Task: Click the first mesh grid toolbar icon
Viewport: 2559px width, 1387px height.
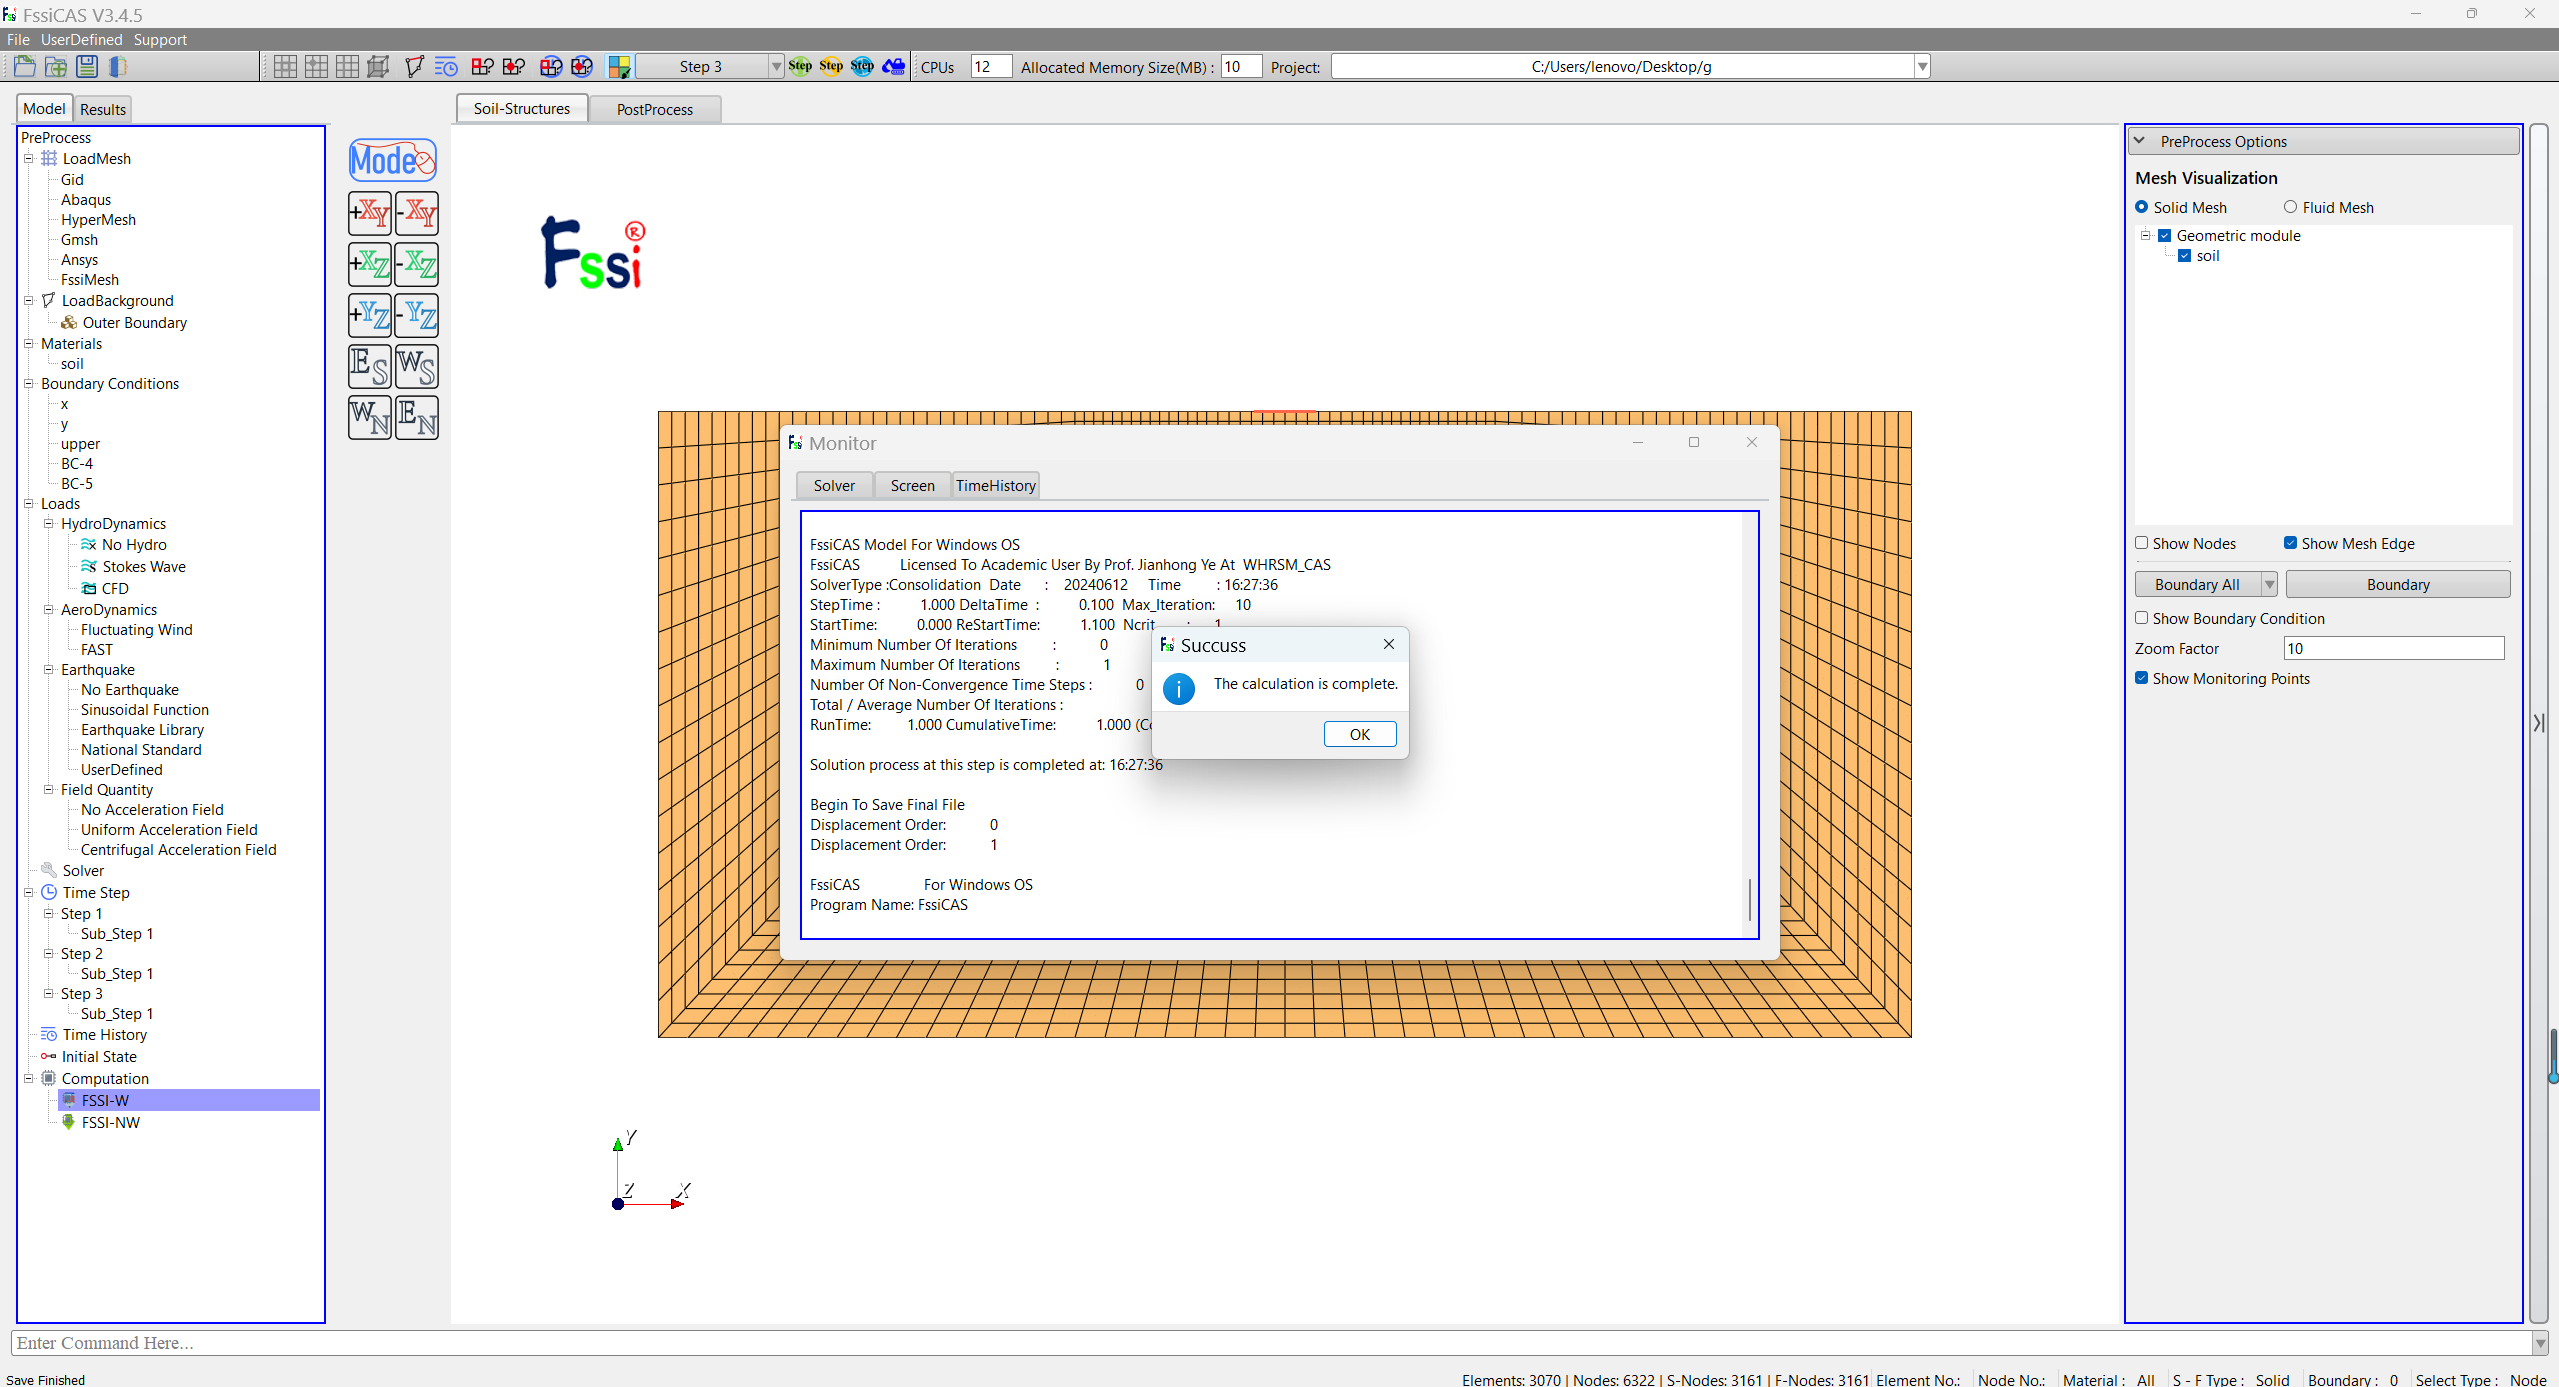Action: coord(285,67)
